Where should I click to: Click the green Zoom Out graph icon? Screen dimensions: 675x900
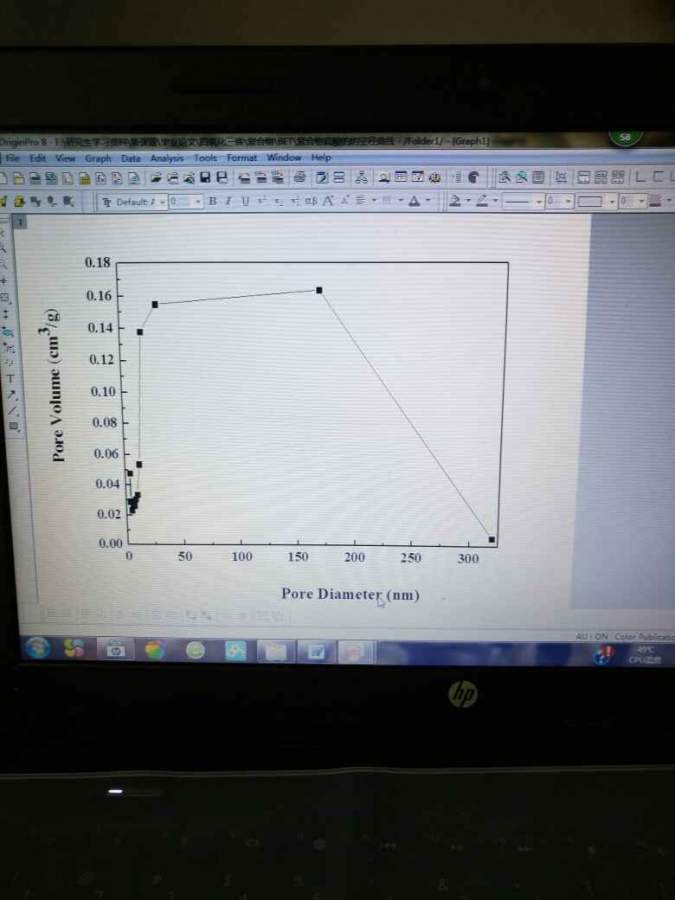click(x=521, y=177)
